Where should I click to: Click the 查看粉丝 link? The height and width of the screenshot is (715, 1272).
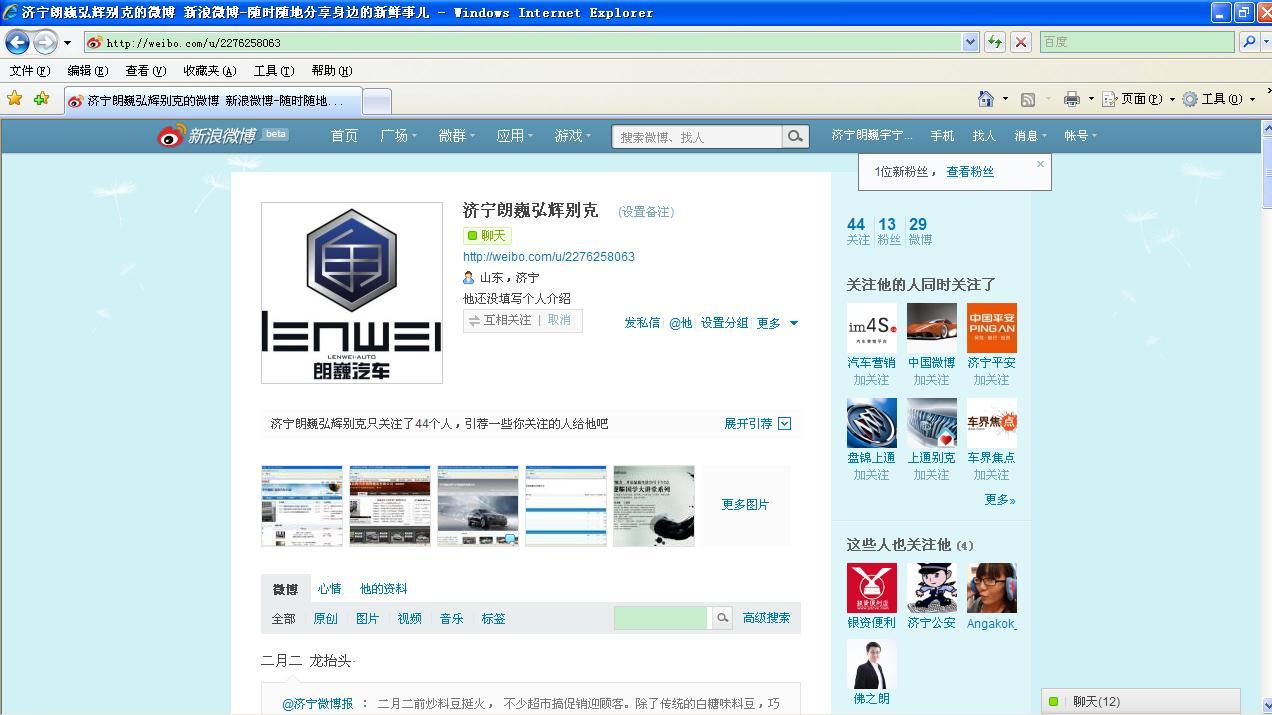point(970,172)
